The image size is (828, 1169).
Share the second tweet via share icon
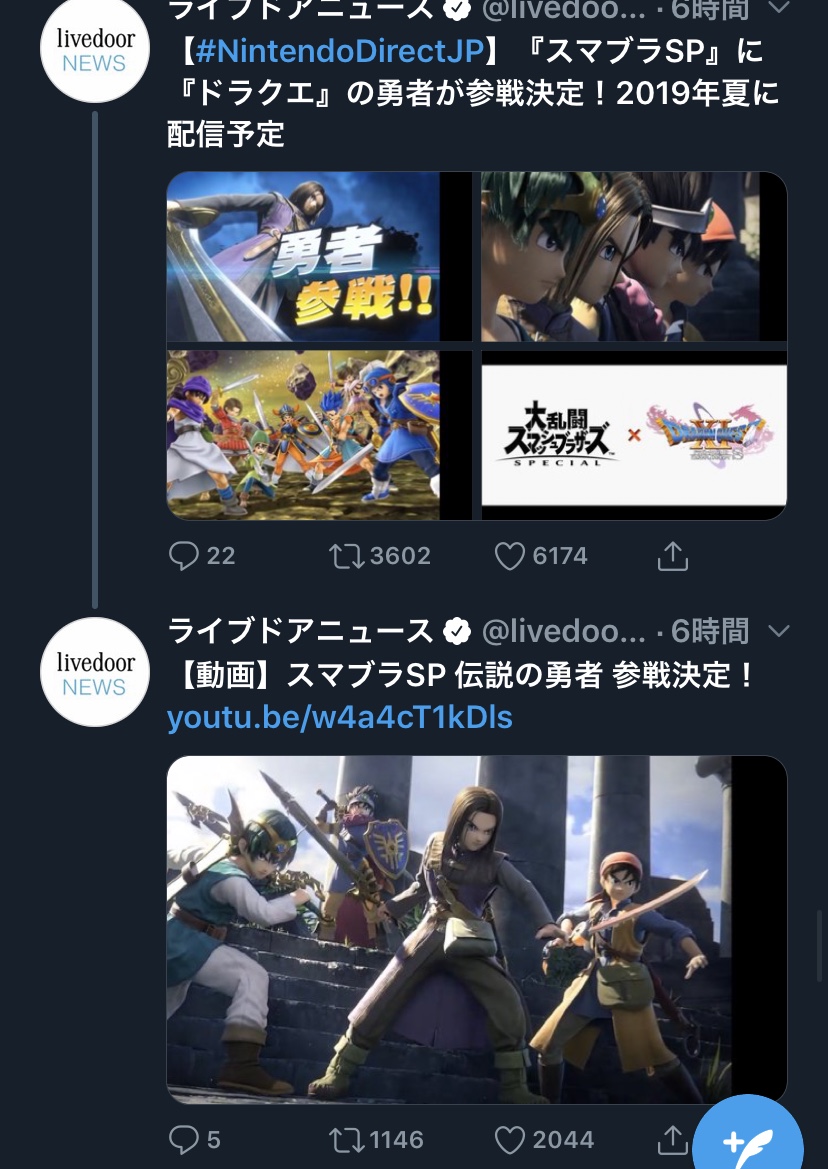(x=672, y=1140)
